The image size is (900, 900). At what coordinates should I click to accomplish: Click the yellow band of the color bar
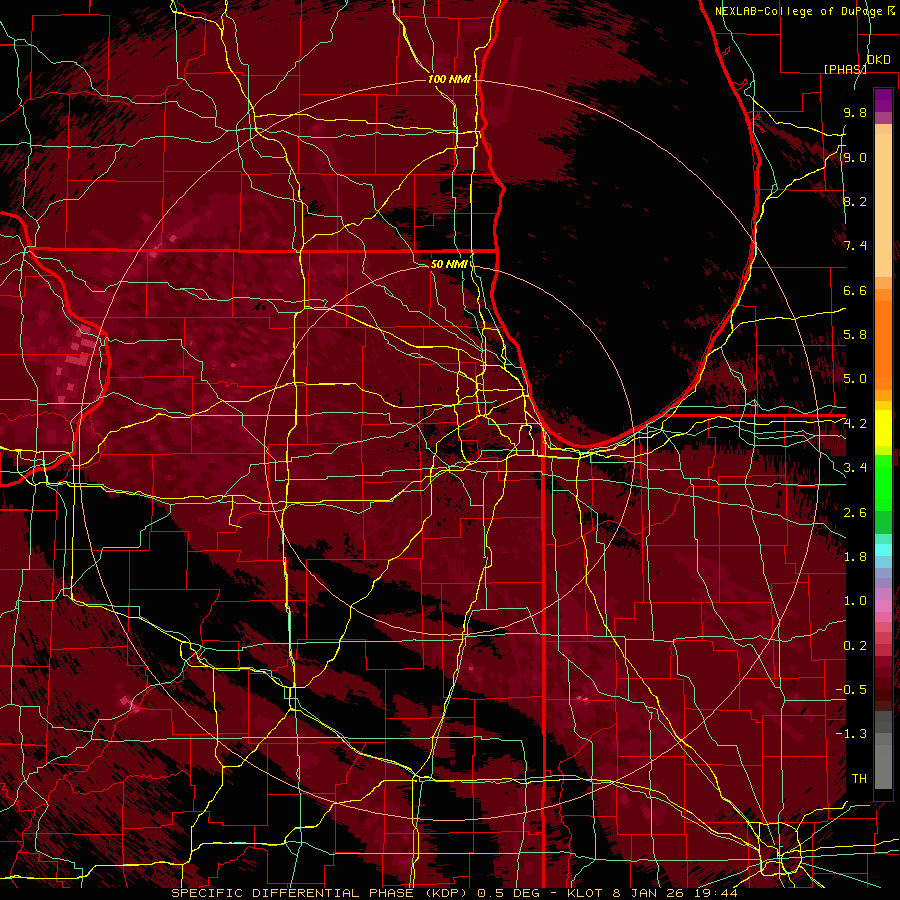(883, 428)
